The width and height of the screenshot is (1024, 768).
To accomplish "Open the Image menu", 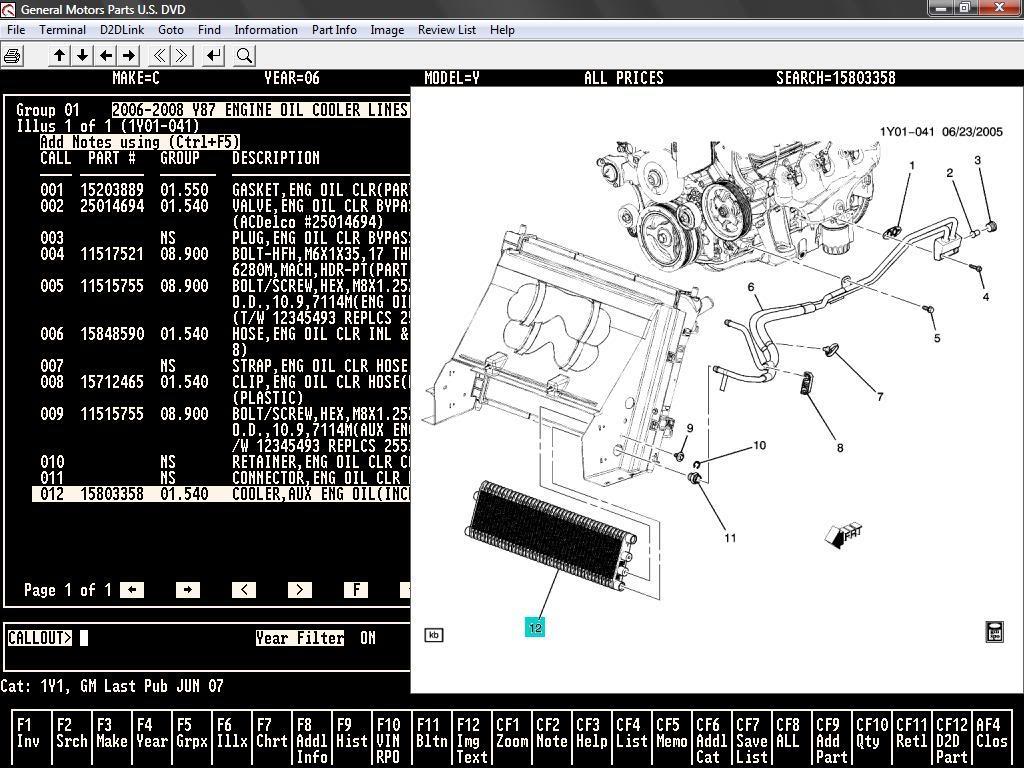I will point(387,30).
